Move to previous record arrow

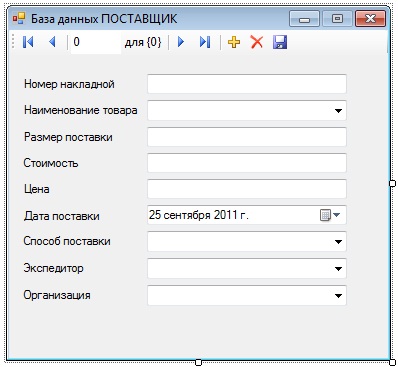pyautogui.click(x=52, y=42)
